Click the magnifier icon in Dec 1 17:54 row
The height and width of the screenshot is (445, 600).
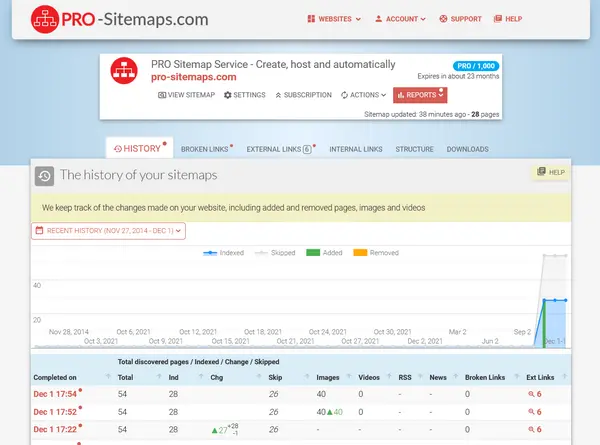(531, 394)
